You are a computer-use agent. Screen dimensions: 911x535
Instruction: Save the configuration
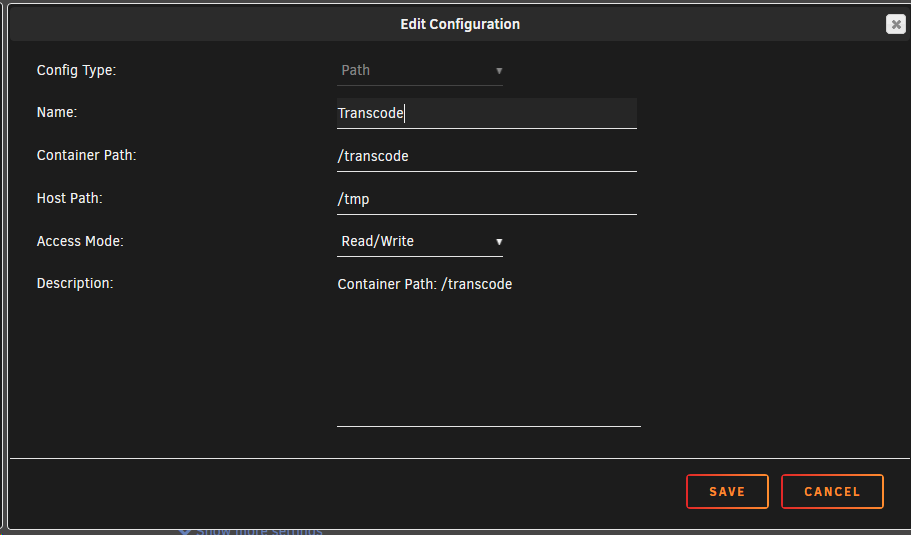point(727,491)
